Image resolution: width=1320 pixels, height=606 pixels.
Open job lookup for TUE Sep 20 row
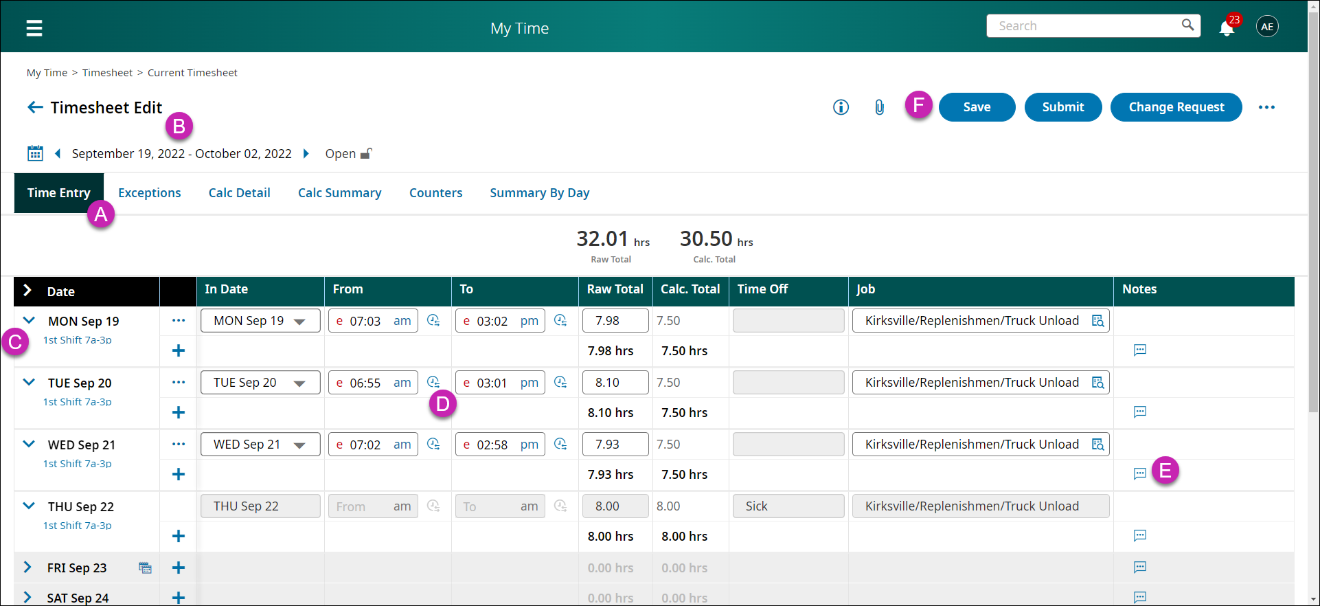tap(1097, 382)
